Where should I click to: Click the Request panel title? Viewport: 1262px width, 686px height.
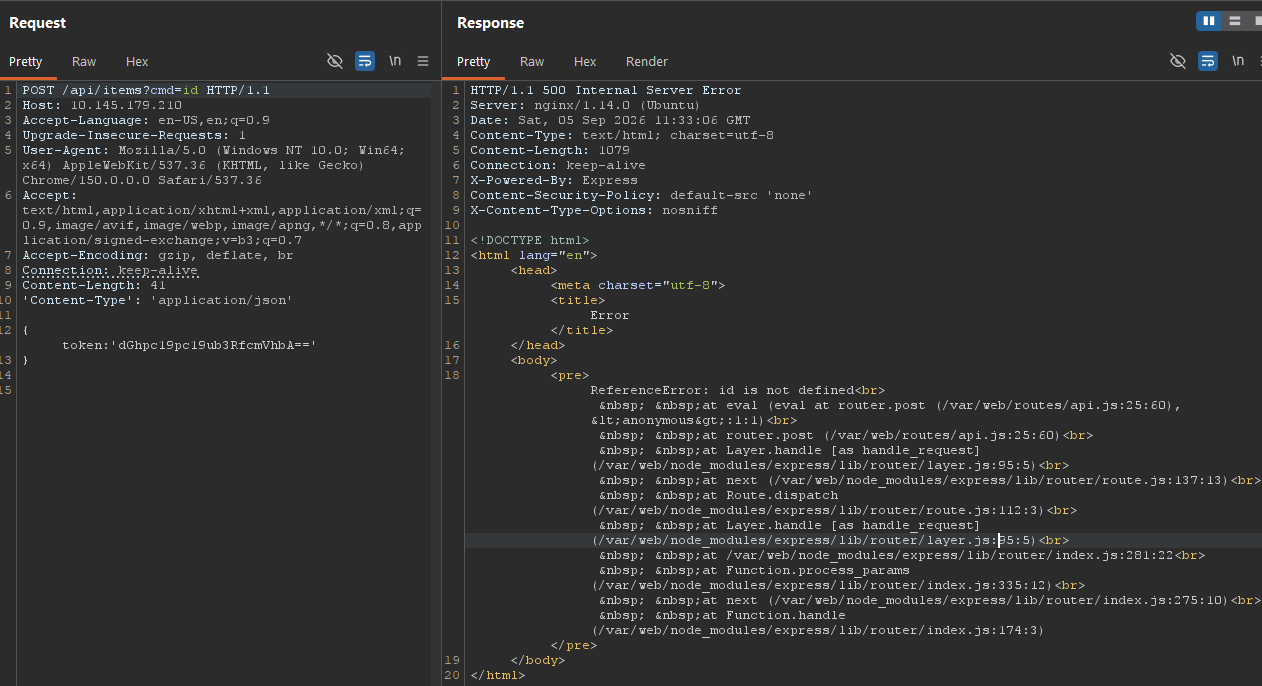click(x=37, y=22)
